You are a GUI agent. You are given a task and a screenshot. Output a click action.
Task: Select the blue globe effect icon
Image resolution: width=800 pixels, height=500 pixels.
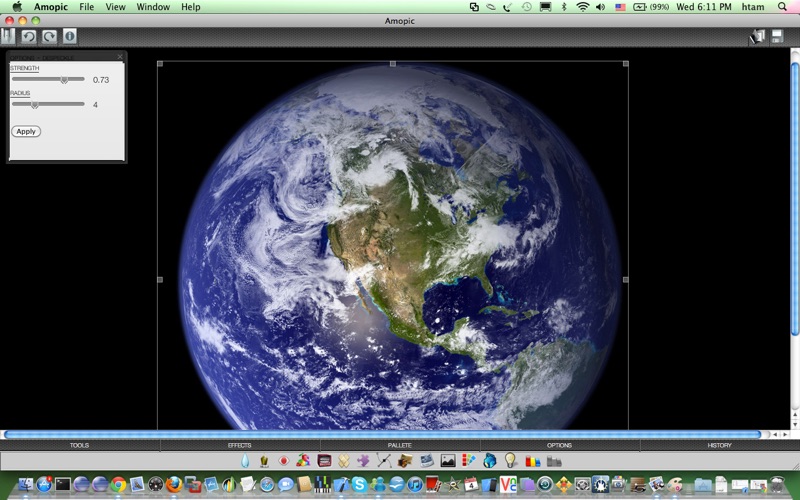[x=490, y=461]
